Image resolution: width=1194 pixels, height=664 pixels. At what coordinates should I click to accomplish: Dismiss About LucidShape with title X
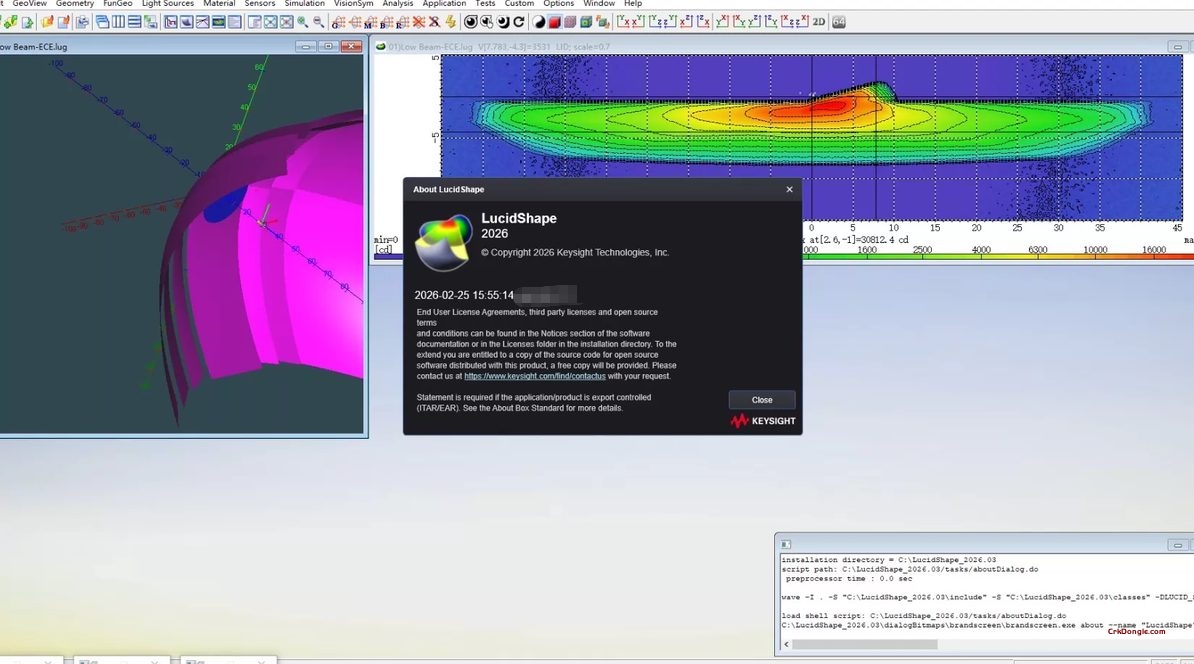tap(789, 190)
